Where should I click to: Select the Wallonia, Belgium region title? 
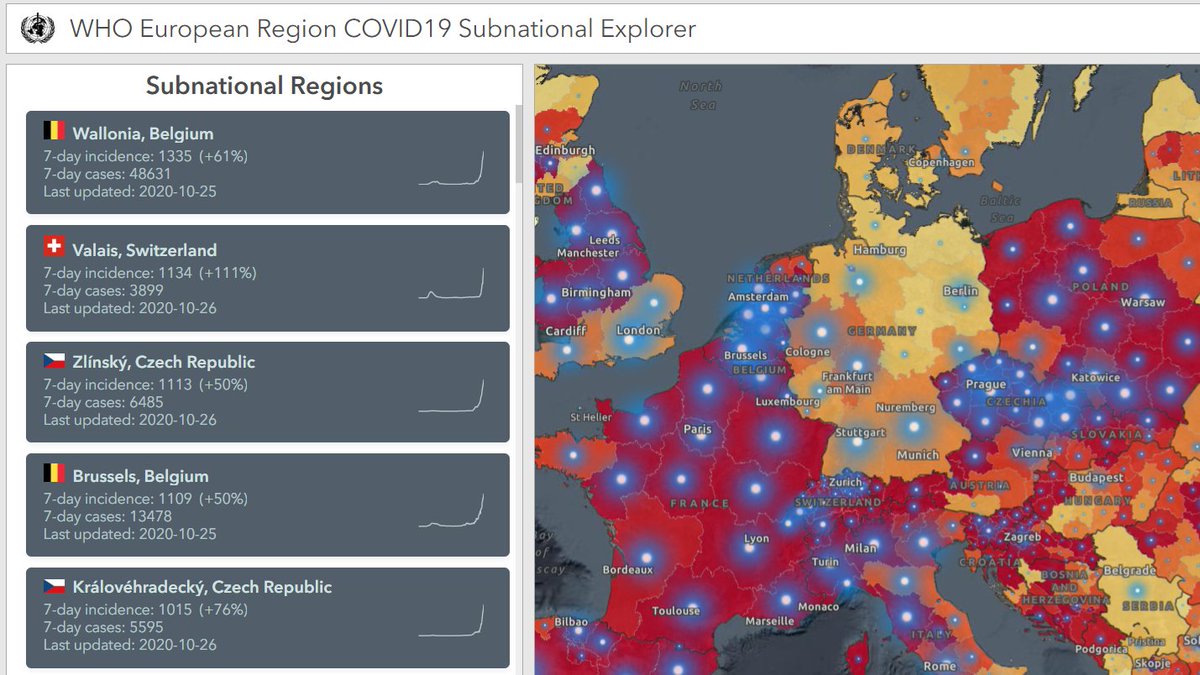(x=142, y=133)
